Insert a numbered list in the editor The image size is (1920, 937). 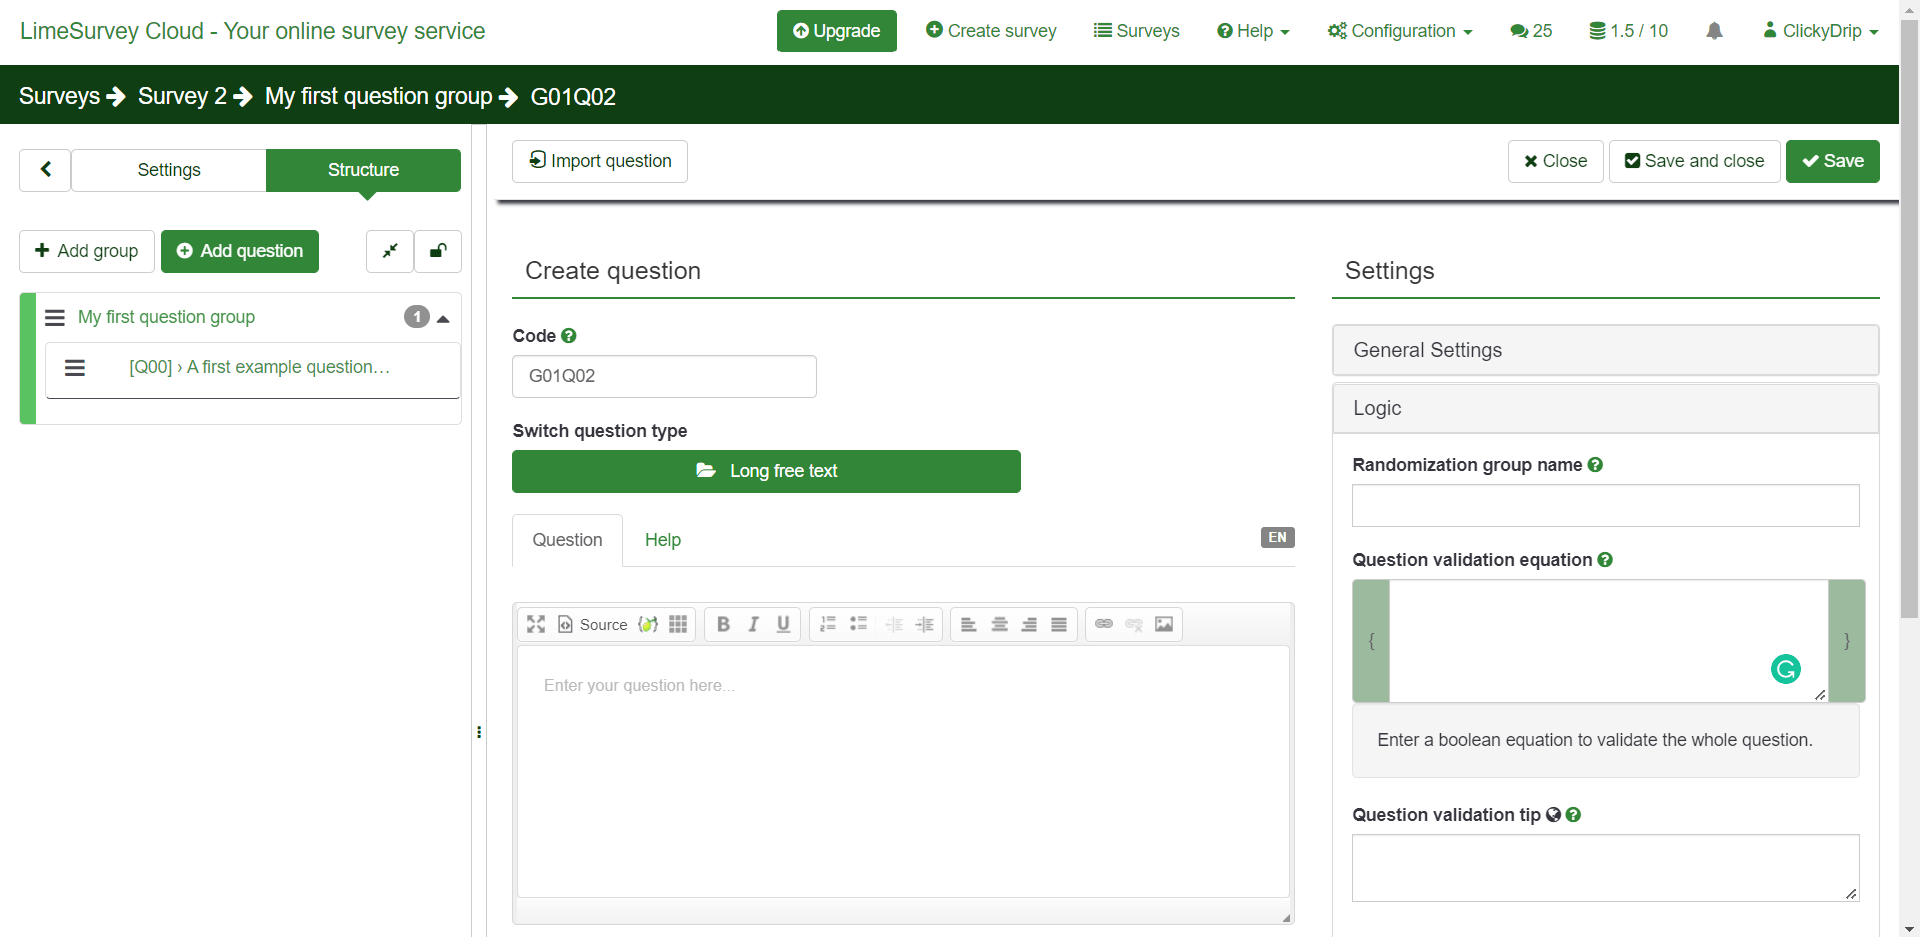[x=828, y=624]
